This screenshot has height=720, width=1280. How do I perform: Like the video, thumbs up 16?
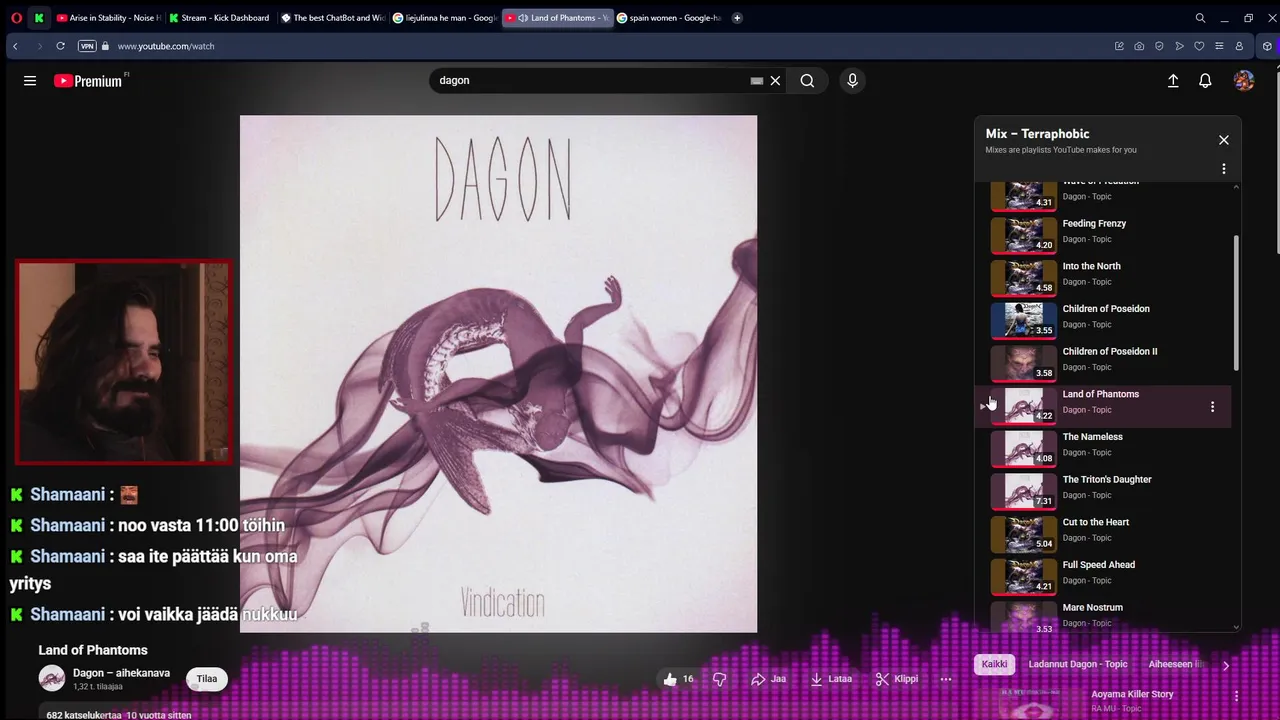click(x=678, y=679)
